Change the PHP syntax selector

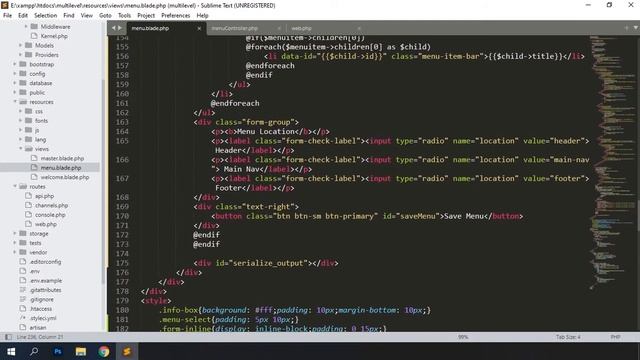click(616, 337)
